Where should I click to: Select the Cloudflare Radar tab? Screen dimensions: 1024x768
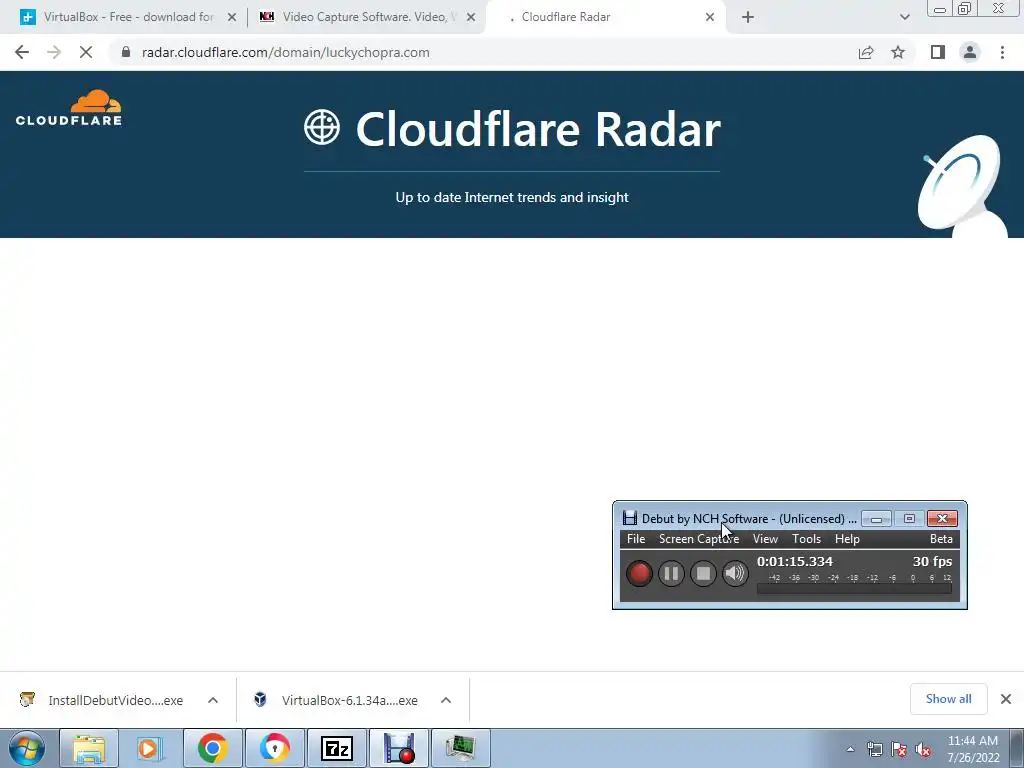click(605, 17)
